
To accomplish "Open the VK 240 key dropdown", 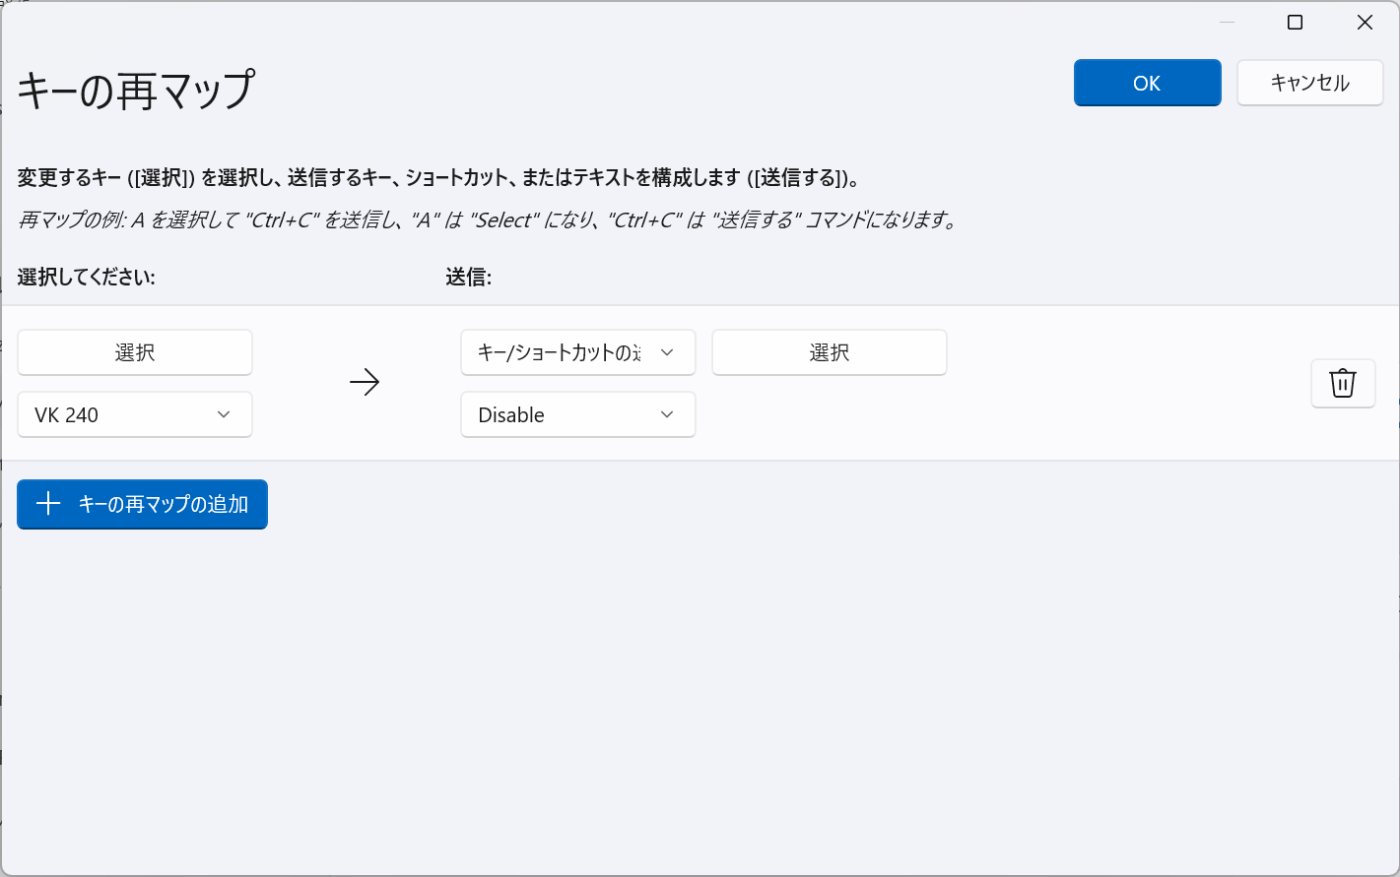I will tap(135, 414).
